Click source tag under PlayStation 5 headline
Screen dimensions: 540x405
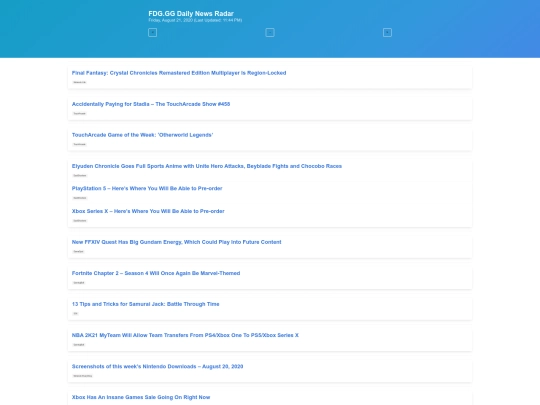tap(80, 198)
